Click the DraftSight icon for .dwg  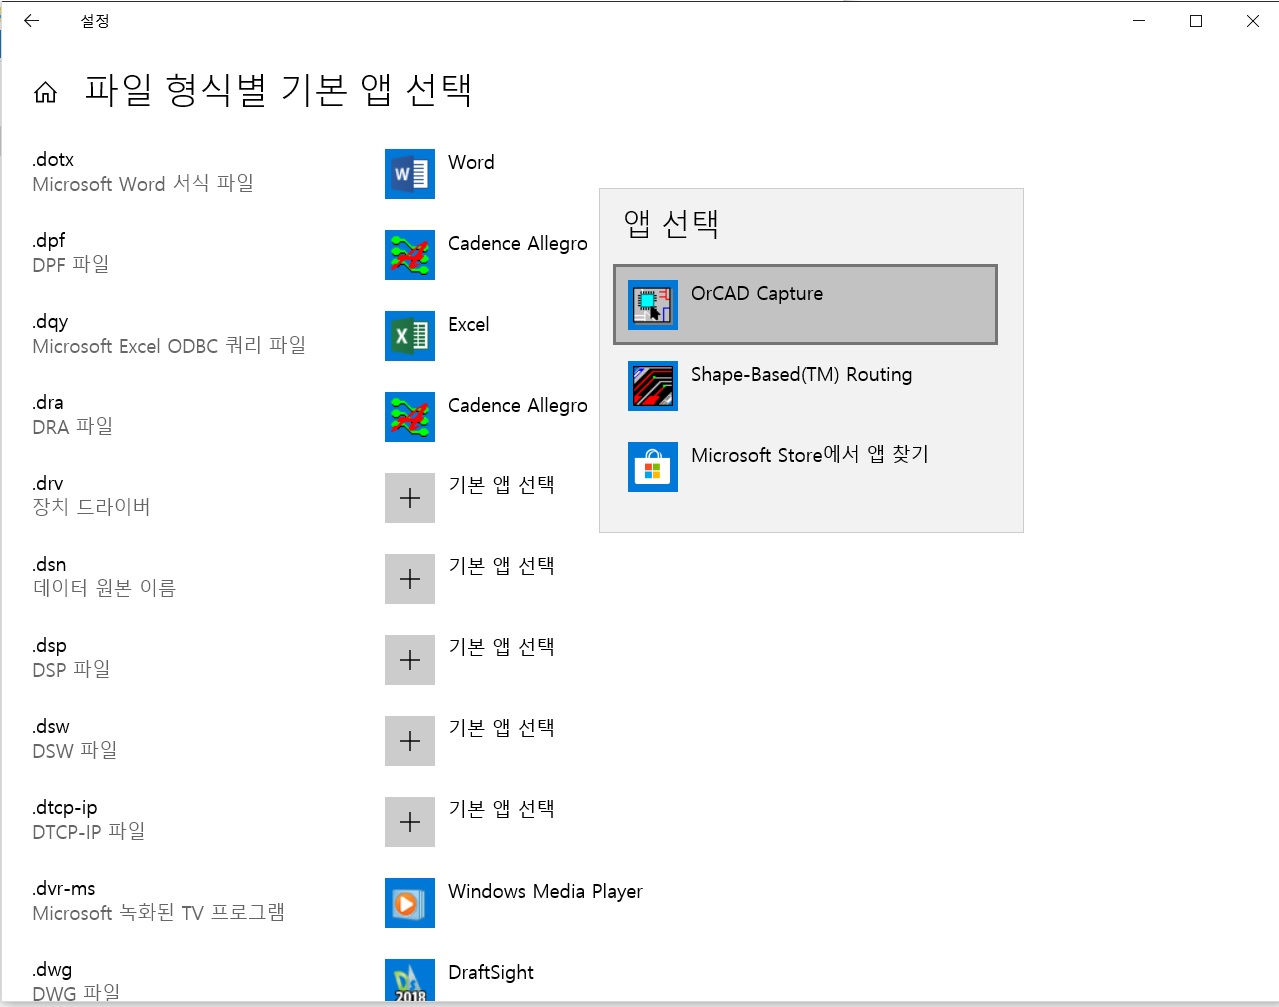click(410, 980)
